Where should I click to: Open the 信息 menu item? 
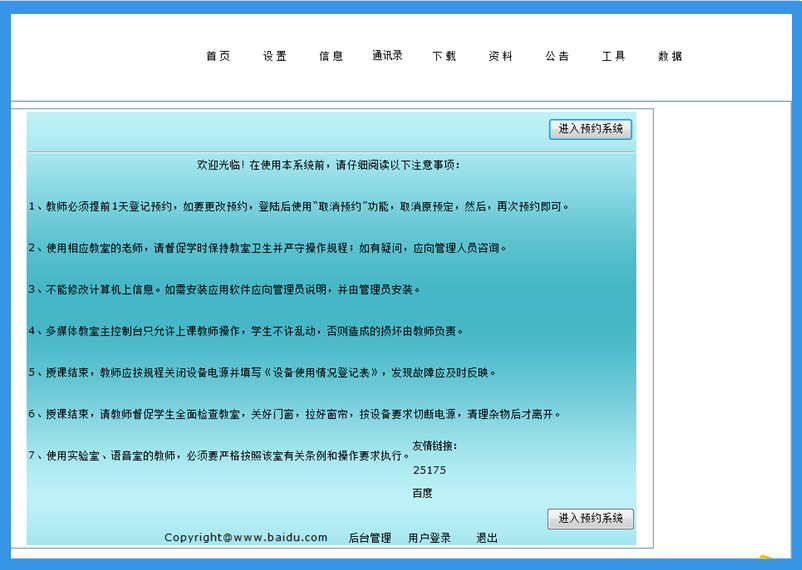point(331,56)
